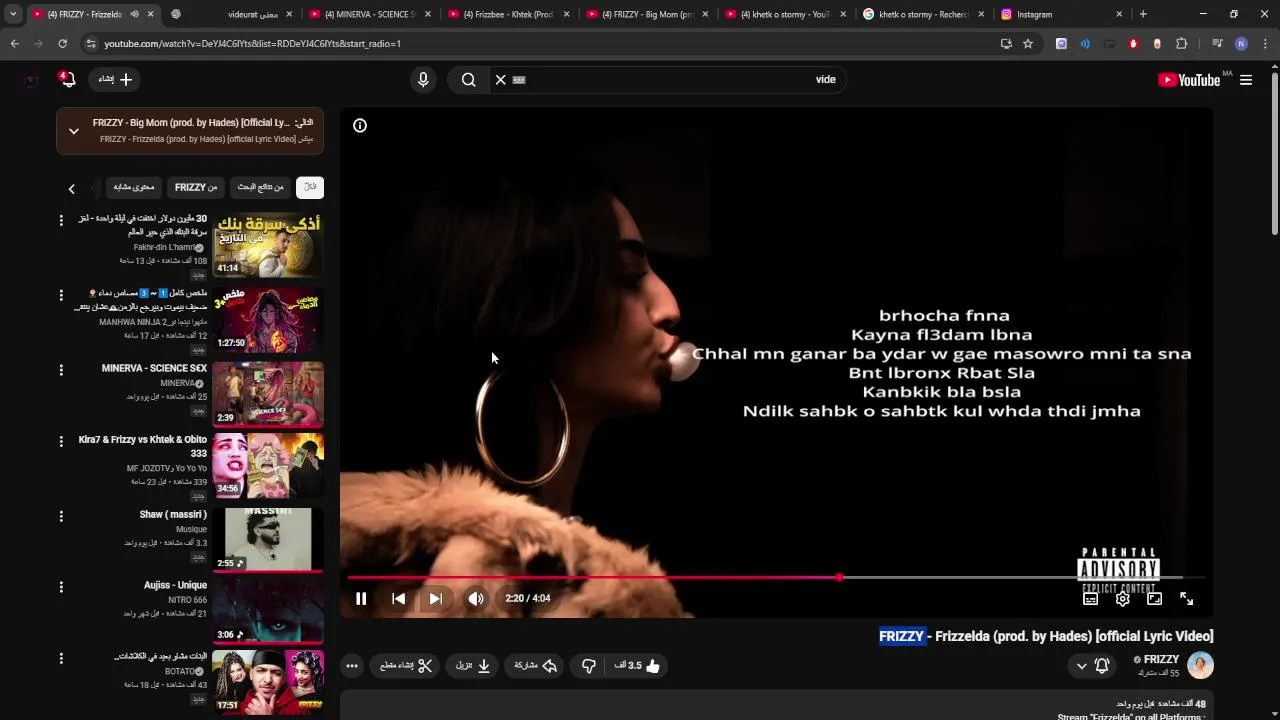
Task: Go to YouTube home logo
Action: 1189,80
